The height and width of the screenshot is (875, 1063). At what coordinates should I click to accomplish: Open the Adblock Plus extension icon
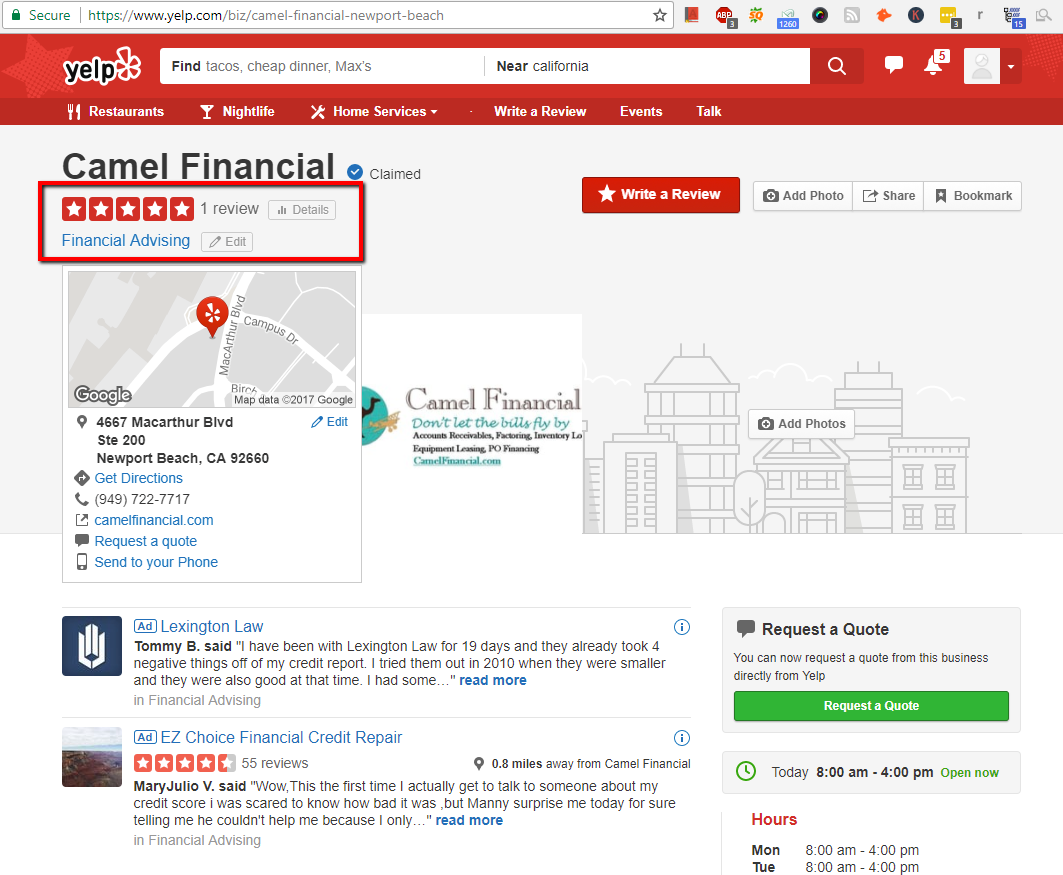click(x=725, y=16)
